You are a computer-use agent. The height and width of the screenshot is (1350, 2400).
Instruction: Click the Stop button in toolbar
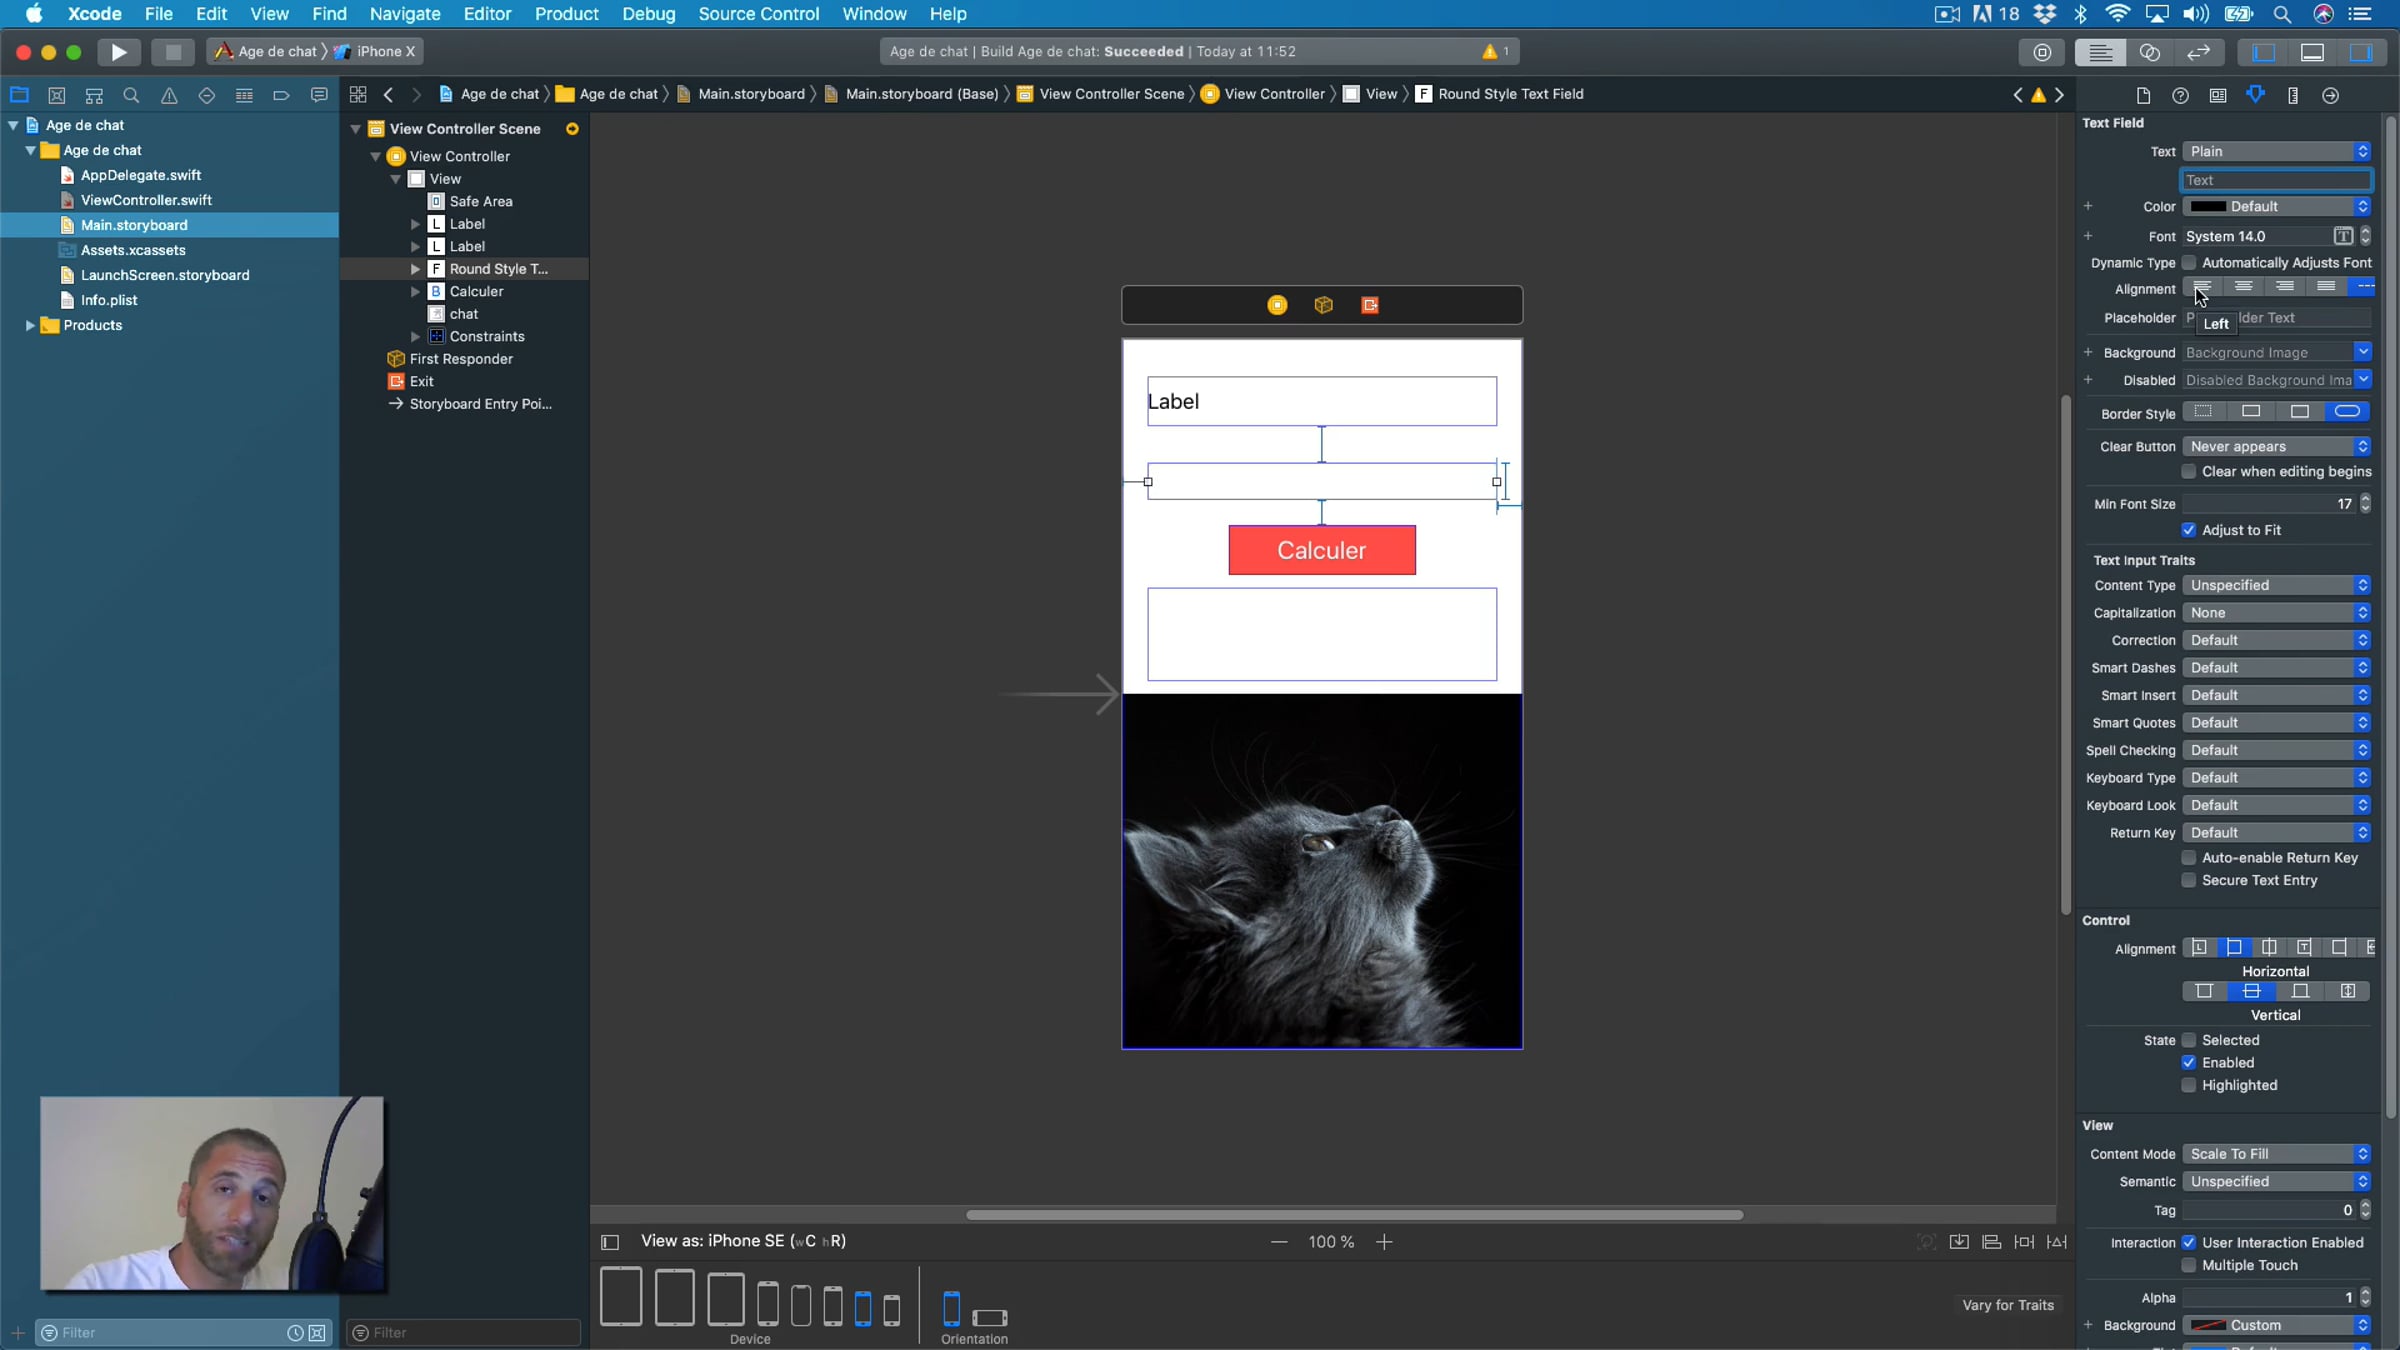[172, 51]
